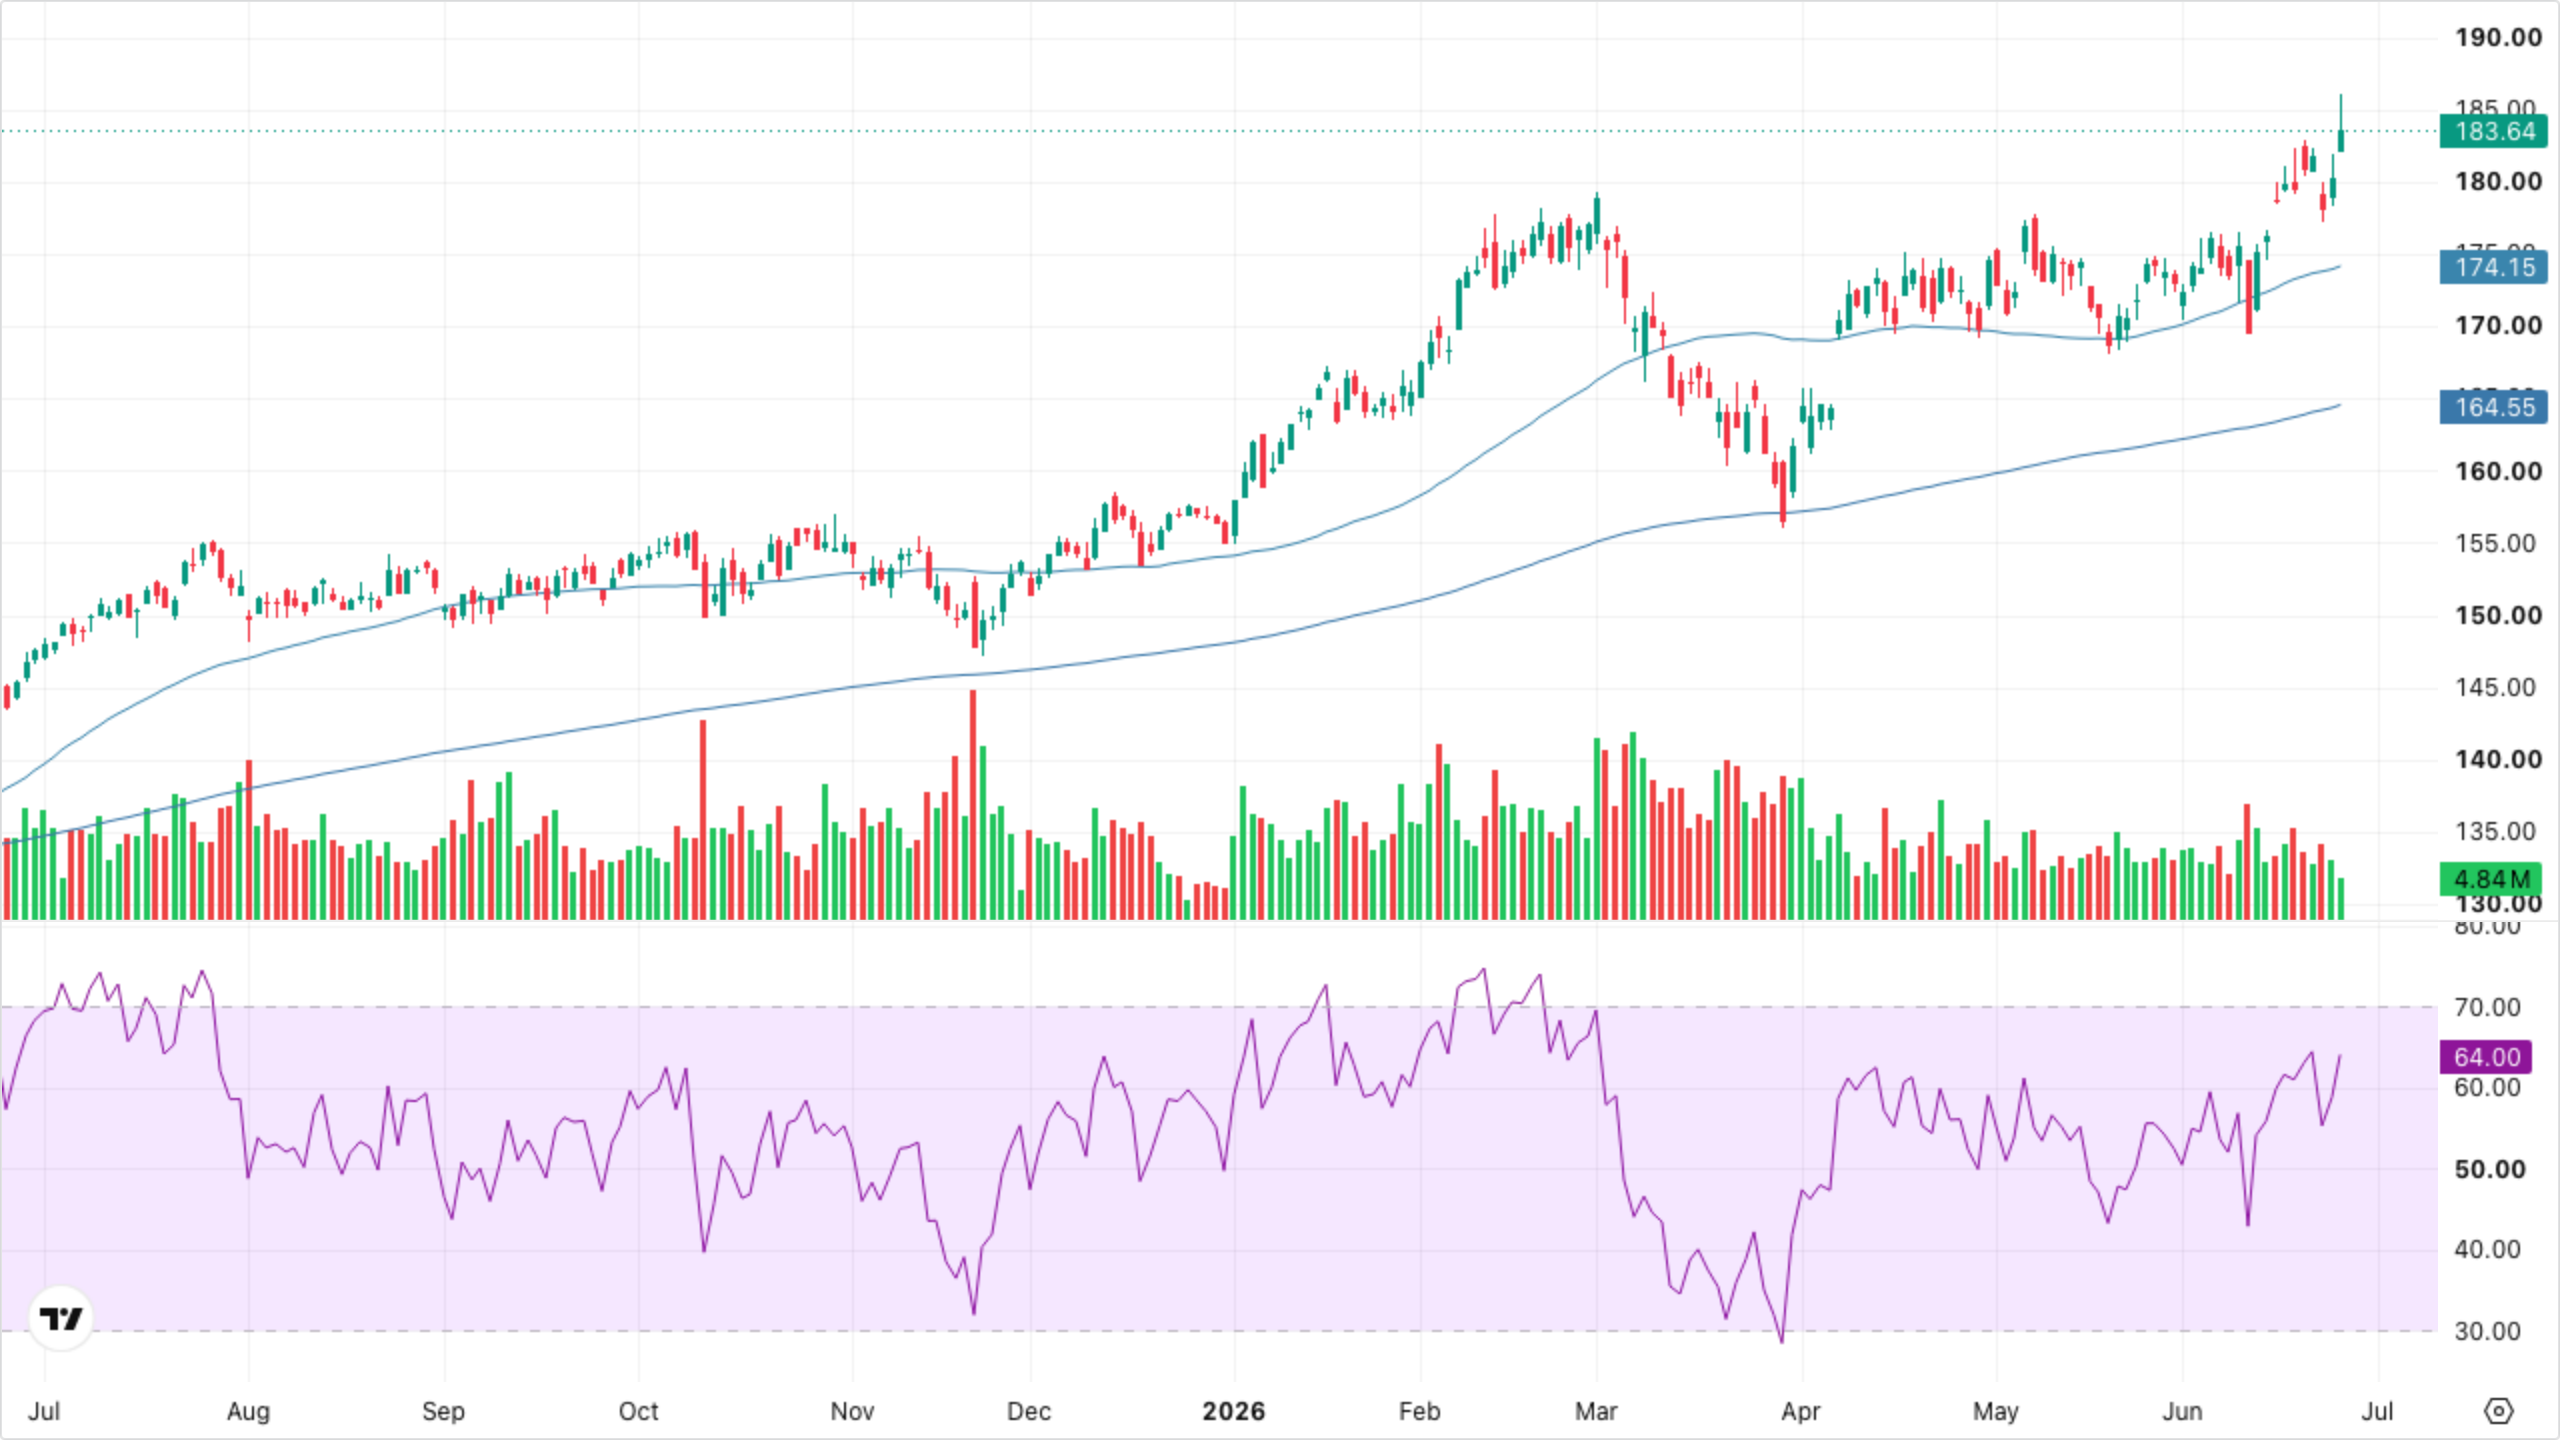Click the 155.00 price scale label

point(2495,543)
